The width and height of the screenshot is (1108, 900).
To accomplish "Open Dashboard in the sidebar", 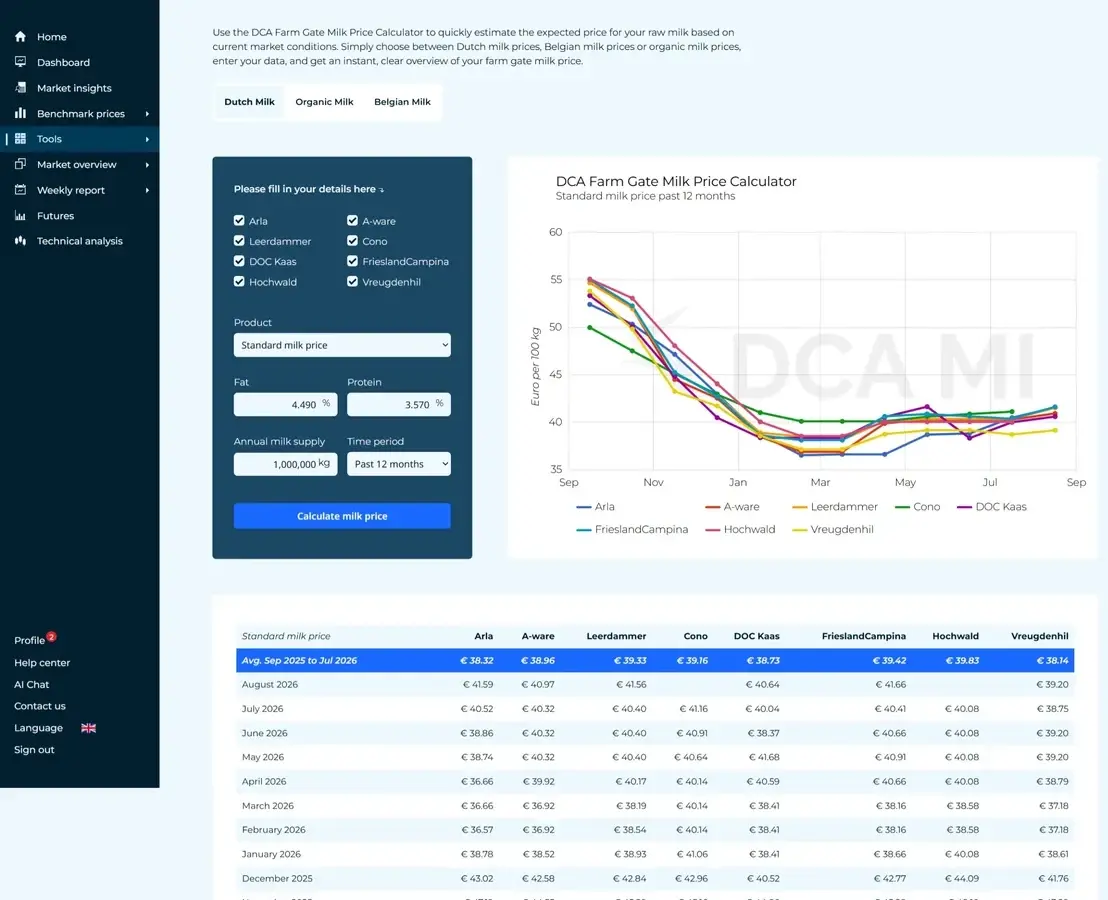I will (x=63, y=62).
